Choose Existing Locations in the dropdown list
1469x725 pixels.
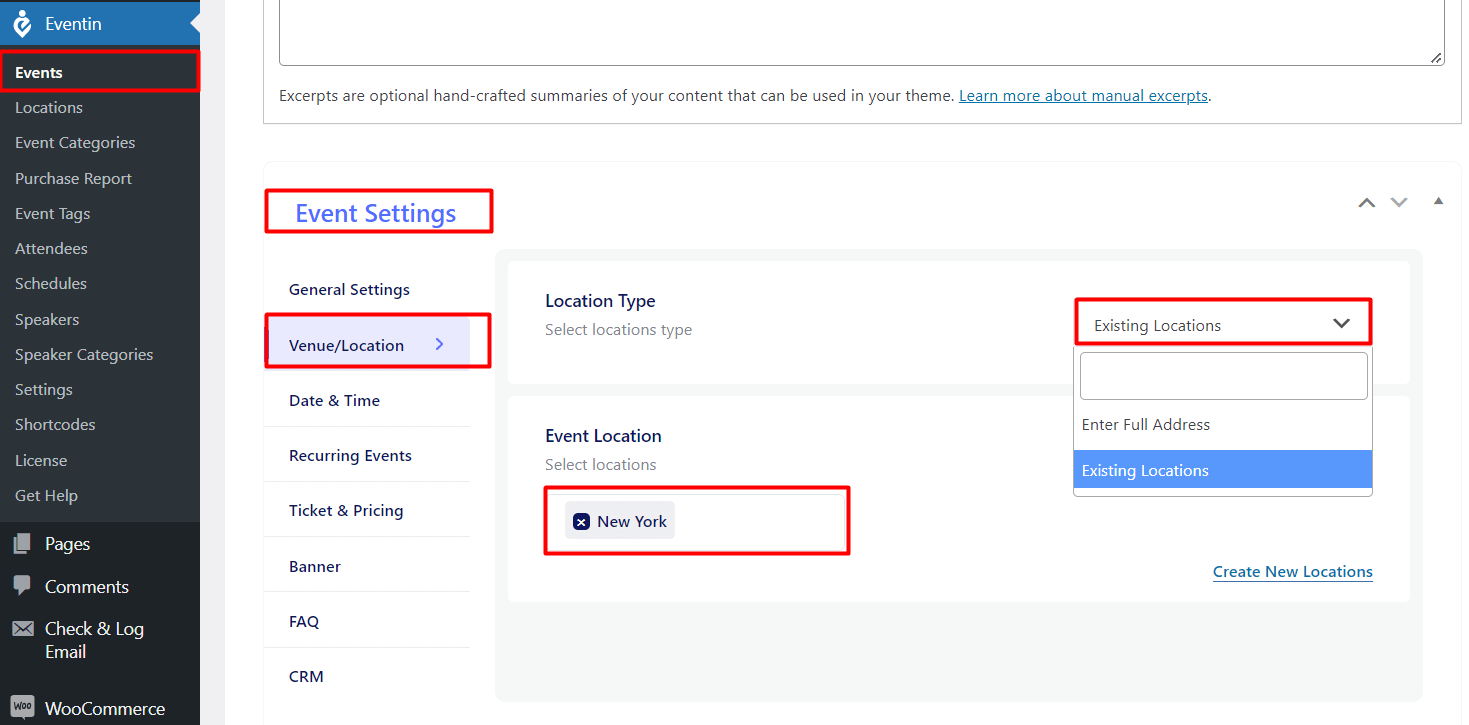1144,470
